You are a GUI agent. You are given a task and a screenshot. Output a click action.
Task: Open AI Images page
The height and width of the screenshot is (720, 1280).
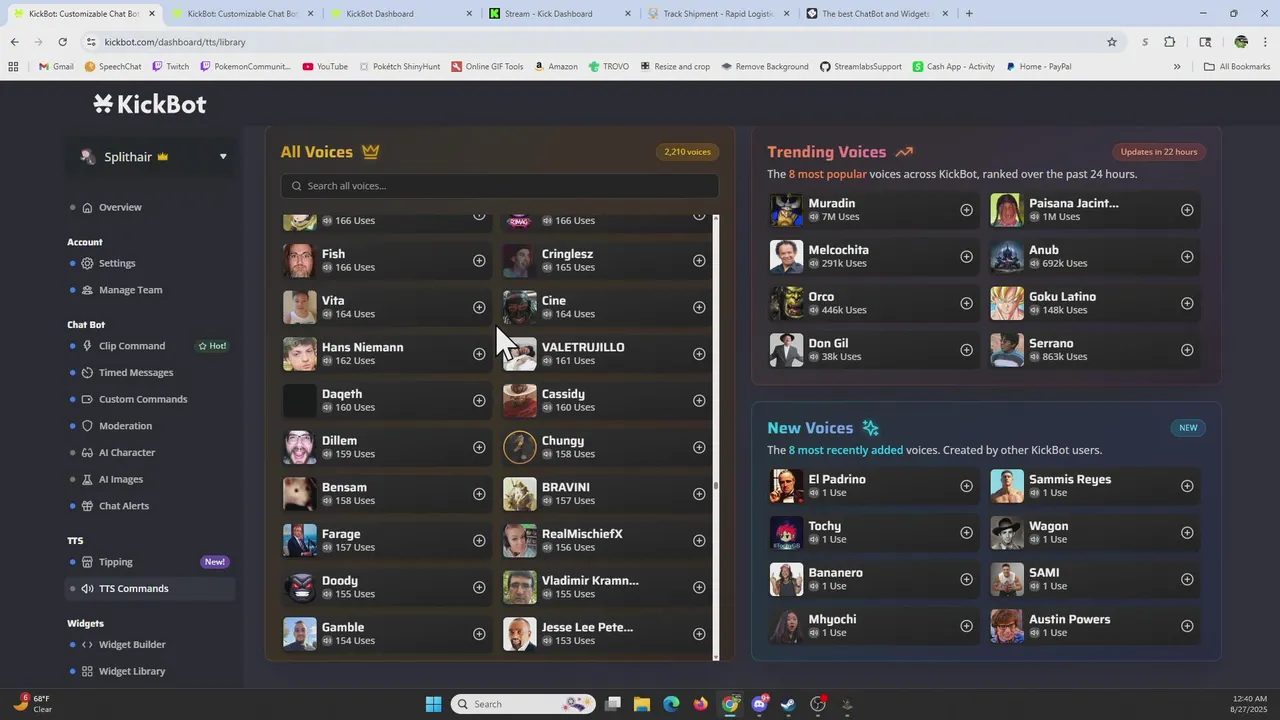[121, 479]
